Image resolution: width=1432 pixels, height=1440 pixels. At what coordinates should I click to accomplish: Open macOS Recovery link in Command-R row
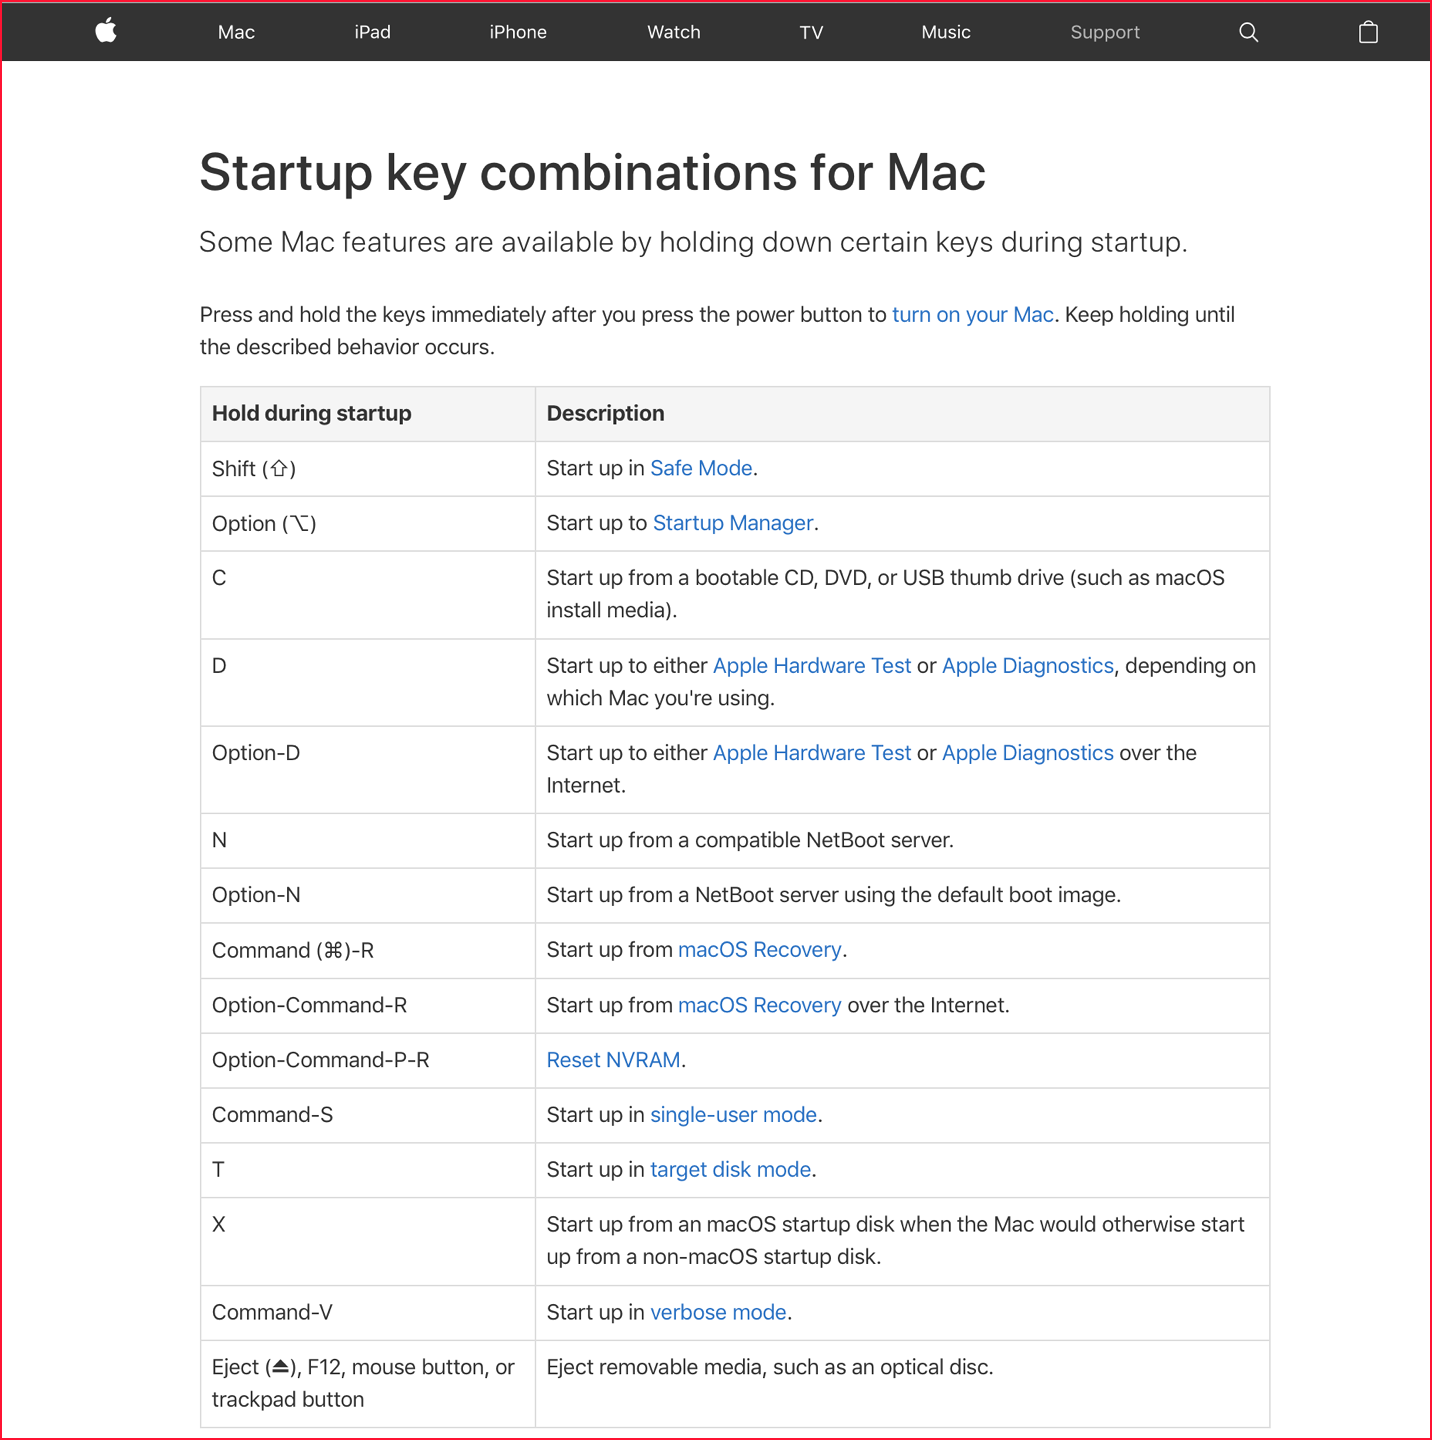click(x=760, y=949)
